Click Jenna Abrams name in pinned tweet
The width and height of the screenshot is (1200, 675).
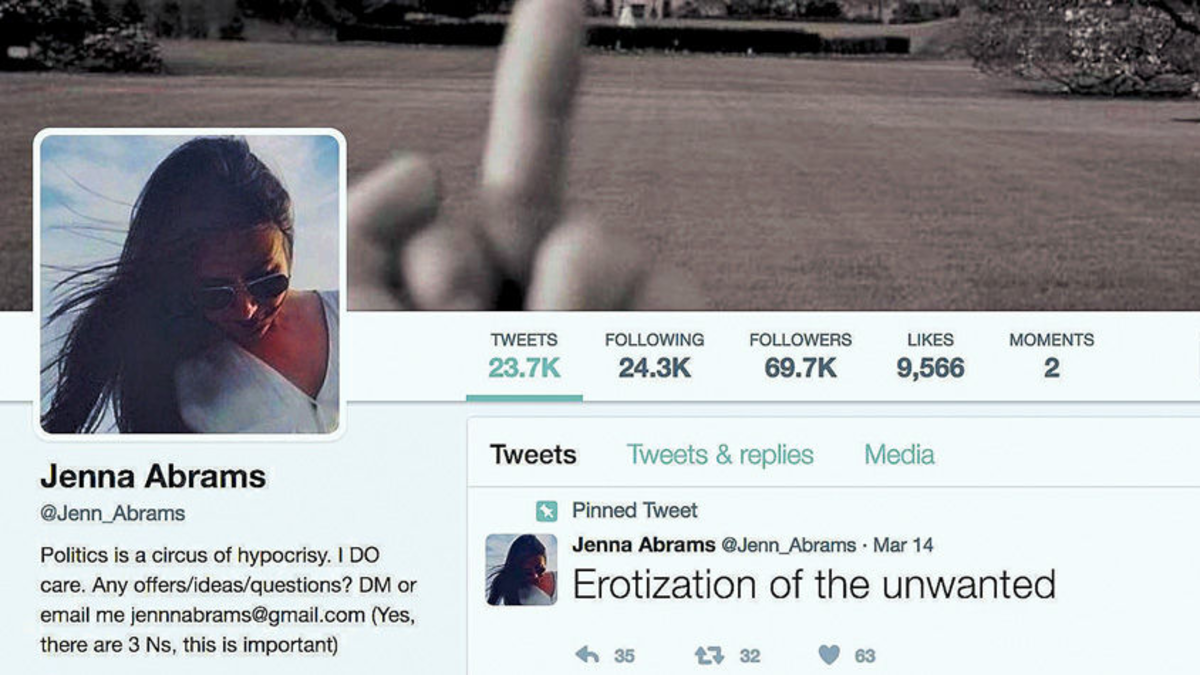pos(643,545)
